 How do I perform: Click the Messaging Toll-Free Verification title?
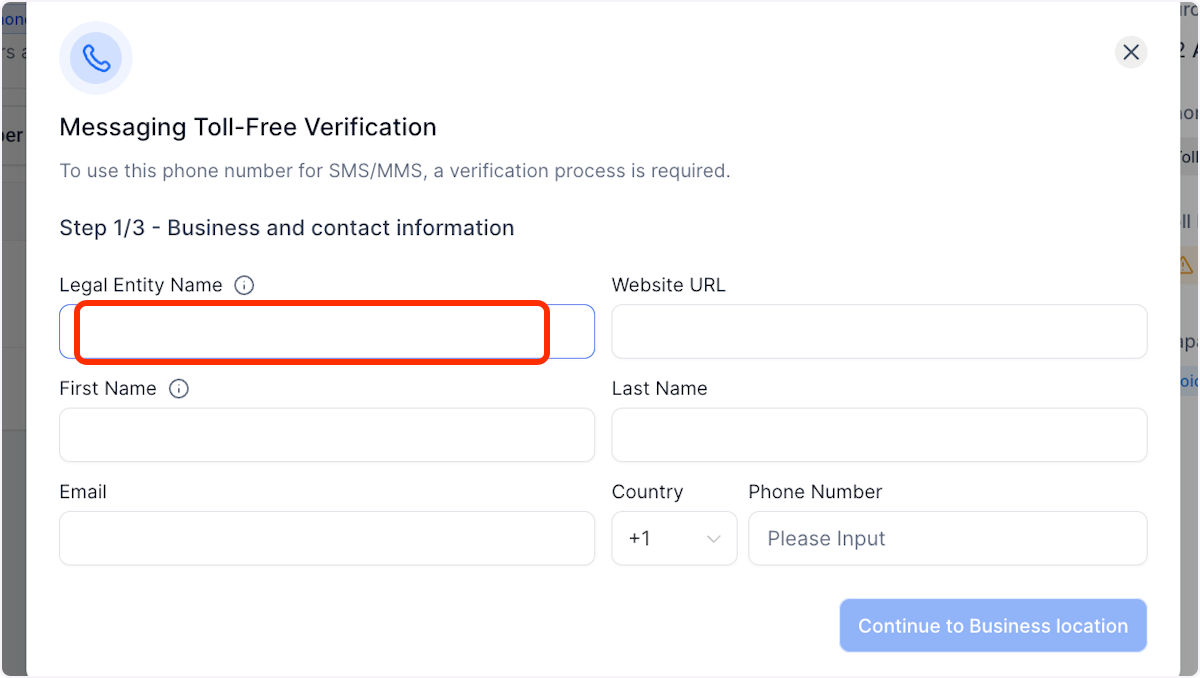[x=248, y=127]
